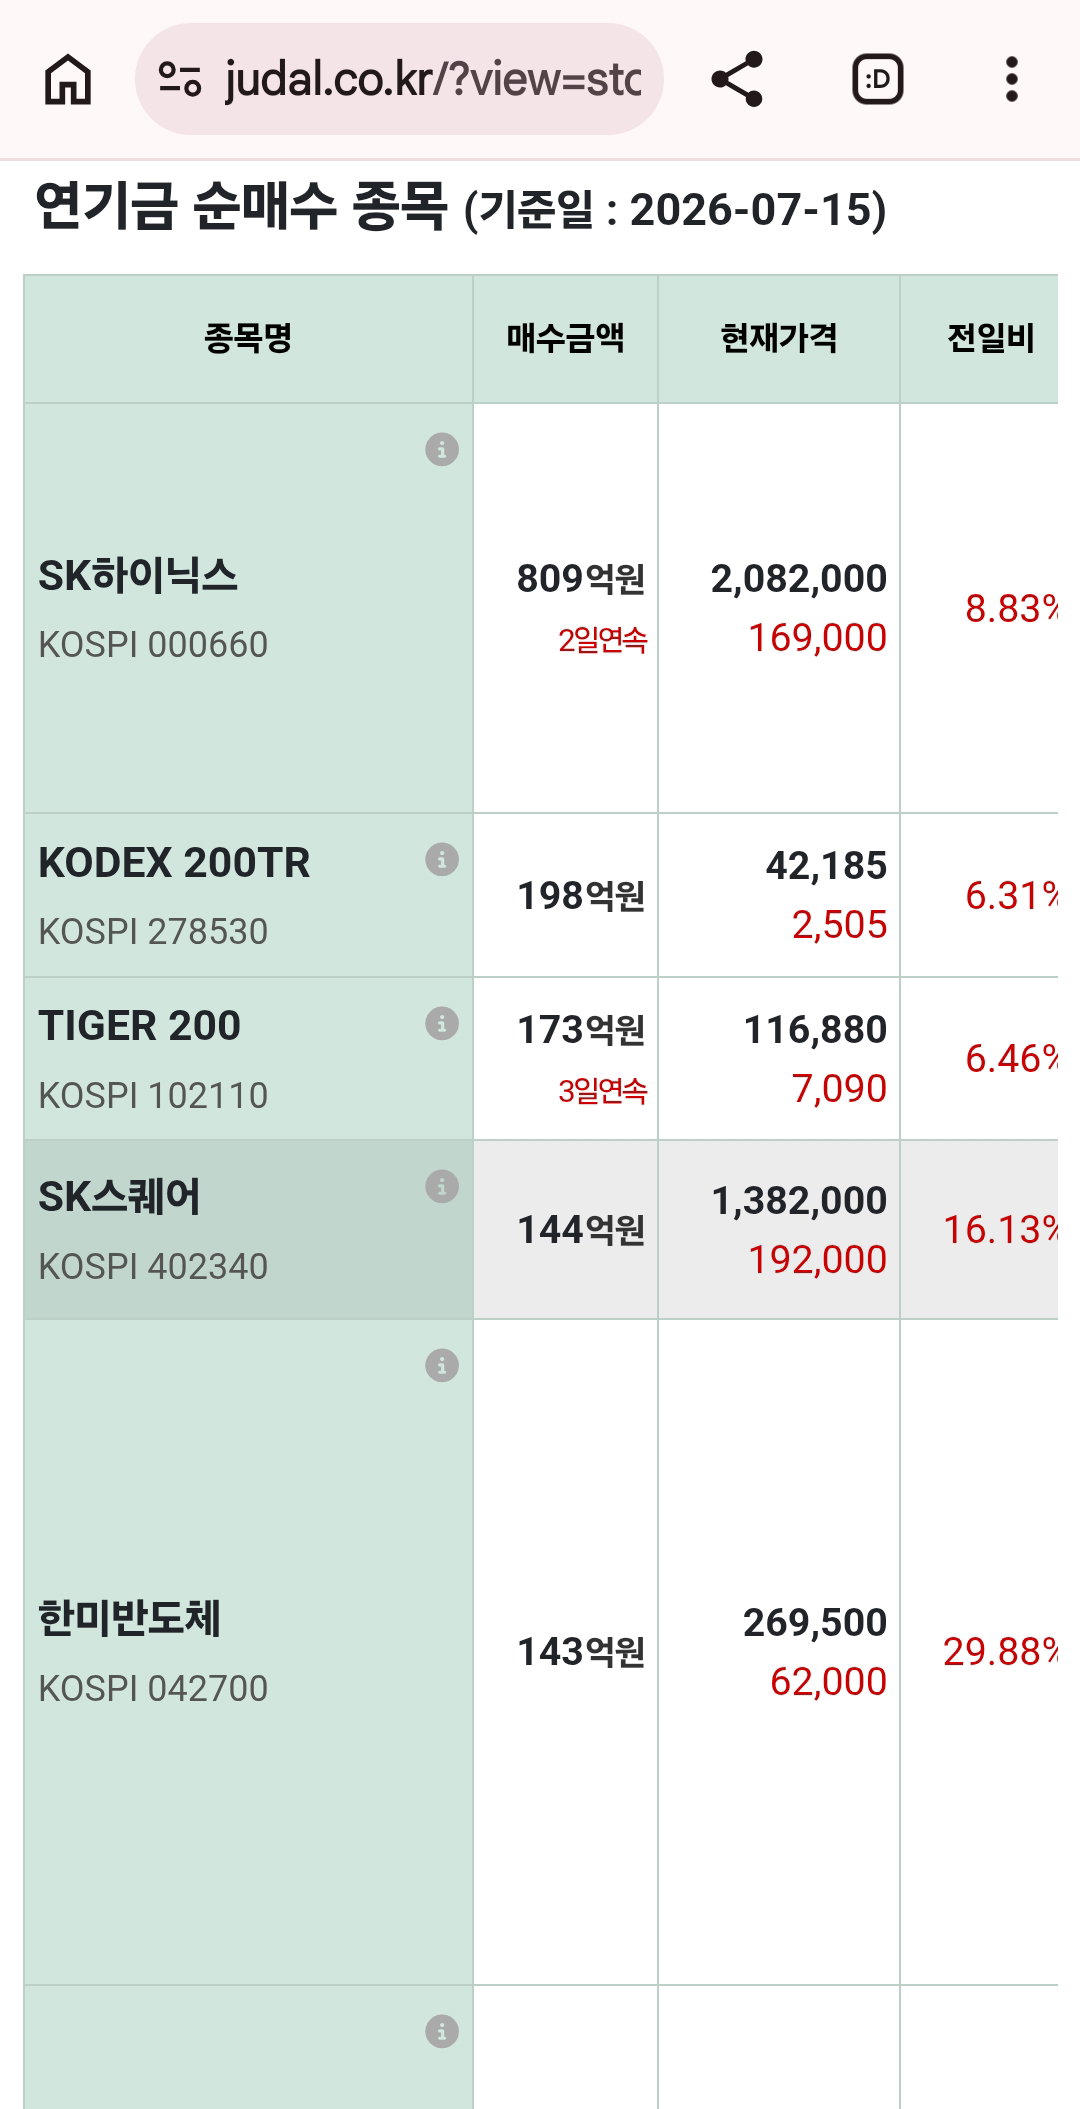Viewport: 1080px width, 2109px height.
Task: Open SK하이닉스 stock link
Action: click(138, 576)
